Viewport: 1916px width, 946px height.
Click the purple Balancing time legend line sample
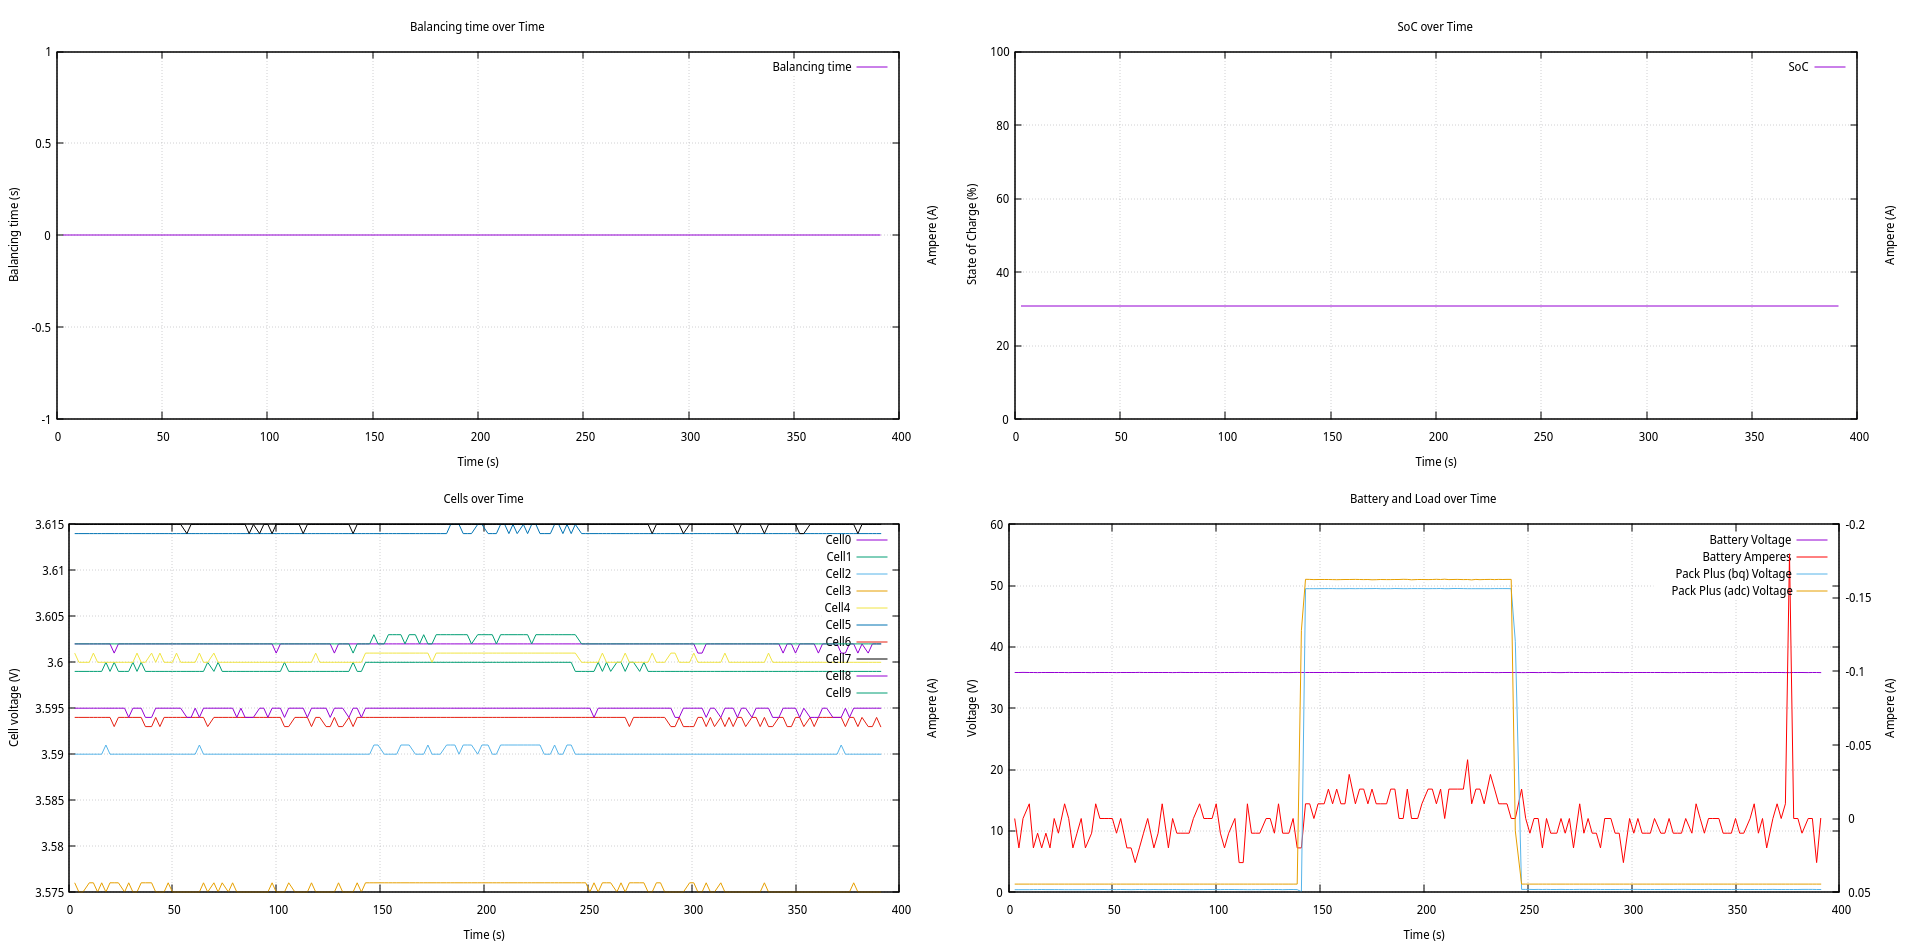pyautogui.click(x=871, y=67)
